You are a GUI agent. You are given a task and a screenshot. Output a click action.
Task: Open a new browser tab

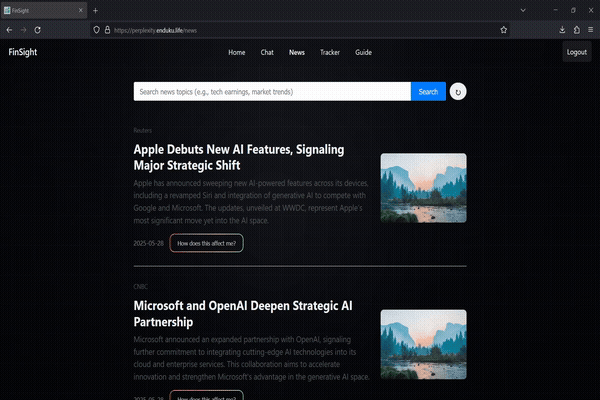tap(95, 11)
